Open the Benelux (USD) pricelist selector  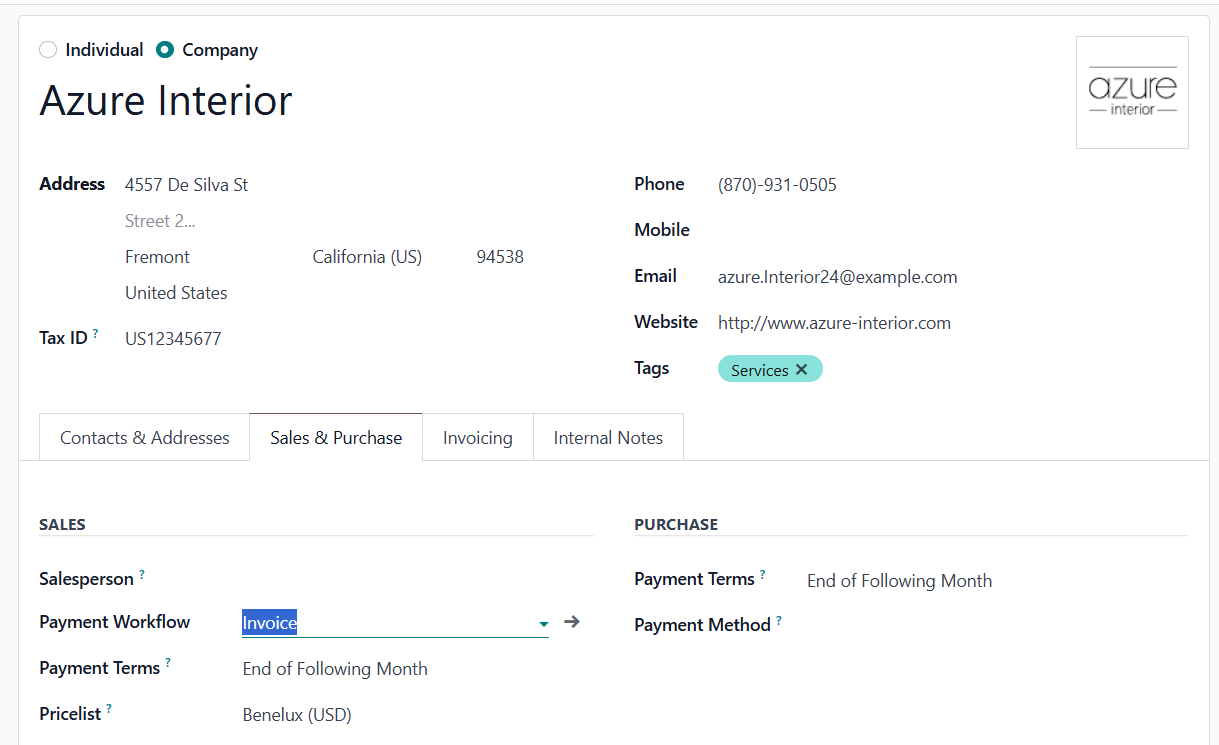coord(296,714)
